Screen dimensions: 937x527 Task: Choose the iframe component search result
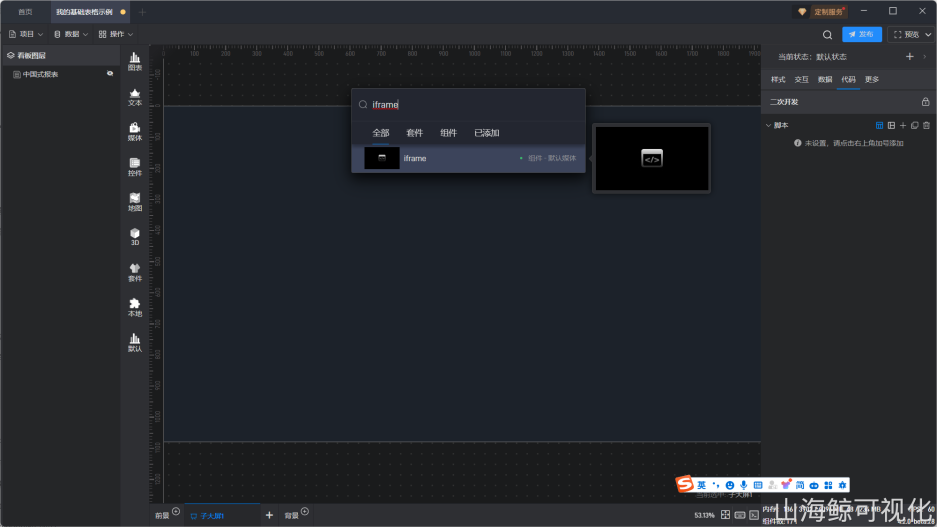(x=468, y=158)
